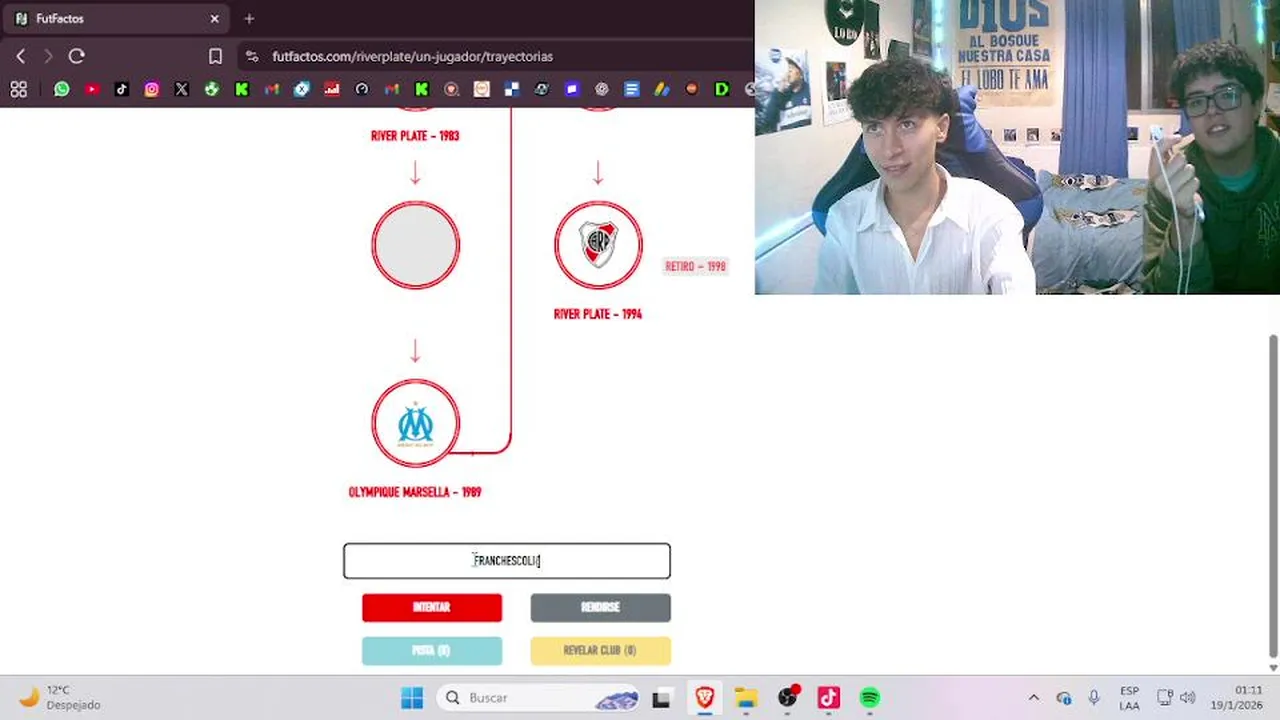Open the 12°C Despejado weather widget
This screenshot has width=1280, height=720.
click(60, 697)
